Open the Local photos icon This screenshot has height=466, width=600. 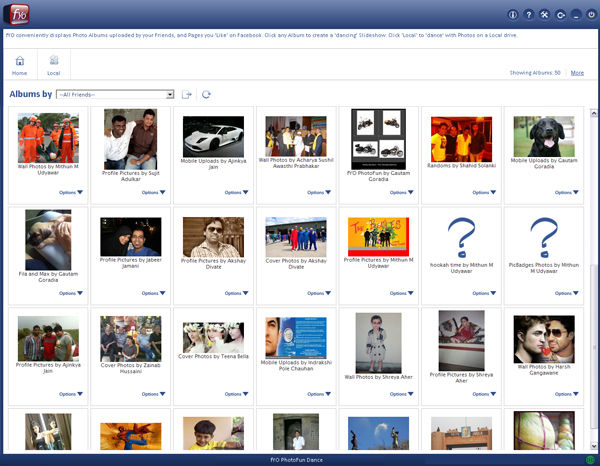click(x=54, y=65)
